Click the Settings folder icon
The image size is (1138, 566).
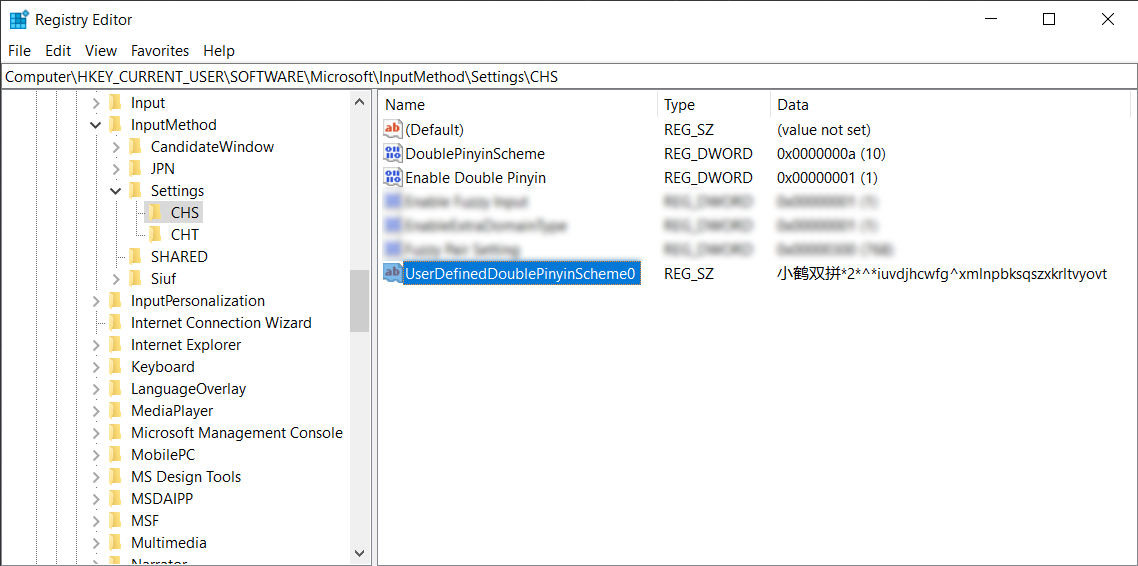[x=135, y=191]
